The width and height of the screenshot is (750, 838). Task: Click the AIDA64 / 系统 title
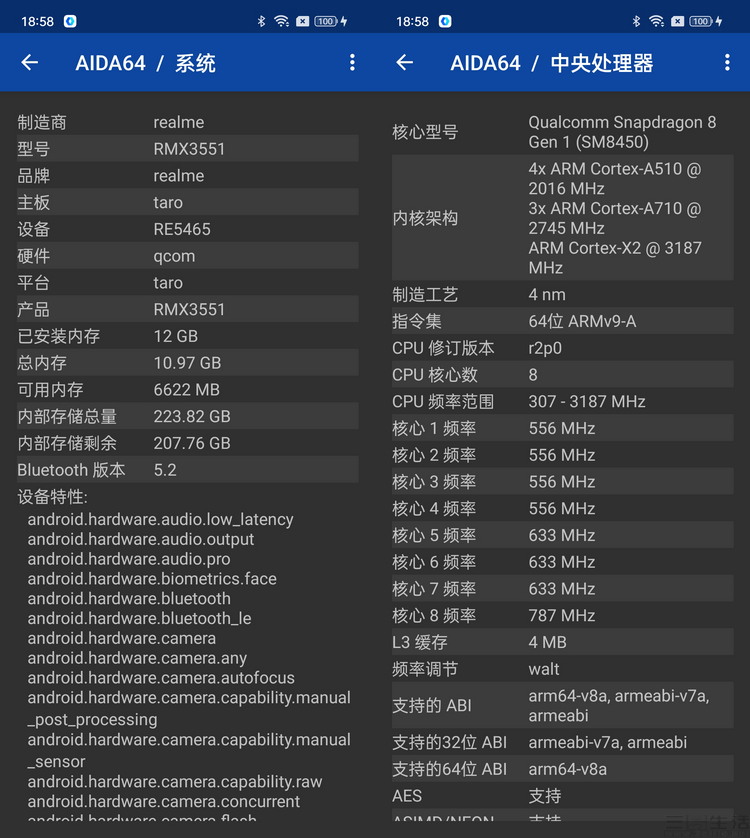click(x=145, y=63)
